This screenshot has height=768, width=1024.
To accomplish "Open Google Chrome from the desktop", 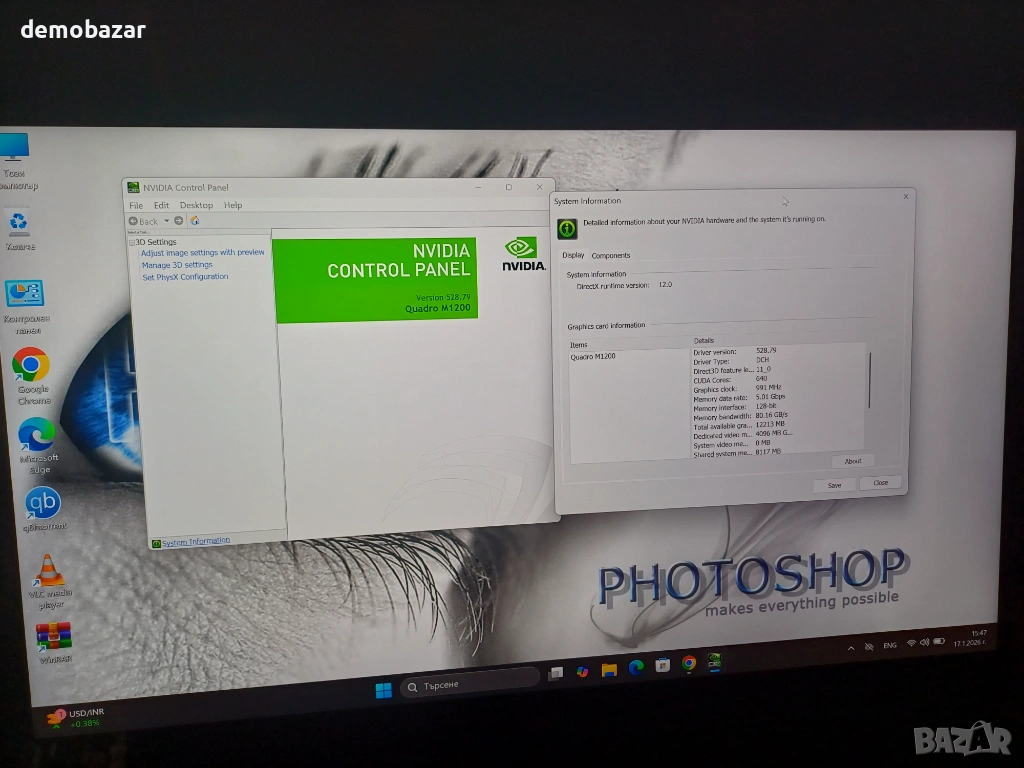I will point(31,366).
